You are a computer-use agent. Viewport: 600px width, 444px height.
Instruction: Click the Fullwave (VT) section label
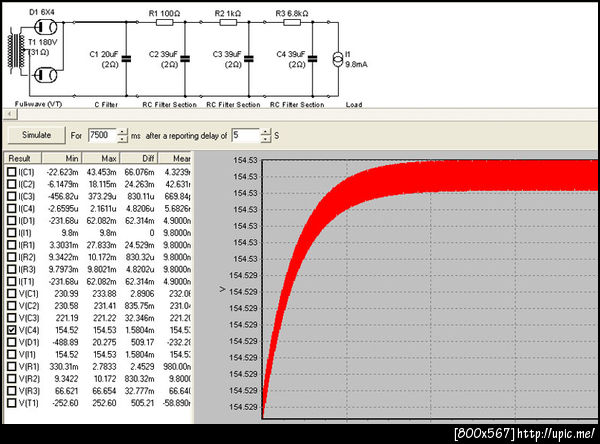point(38,104)
